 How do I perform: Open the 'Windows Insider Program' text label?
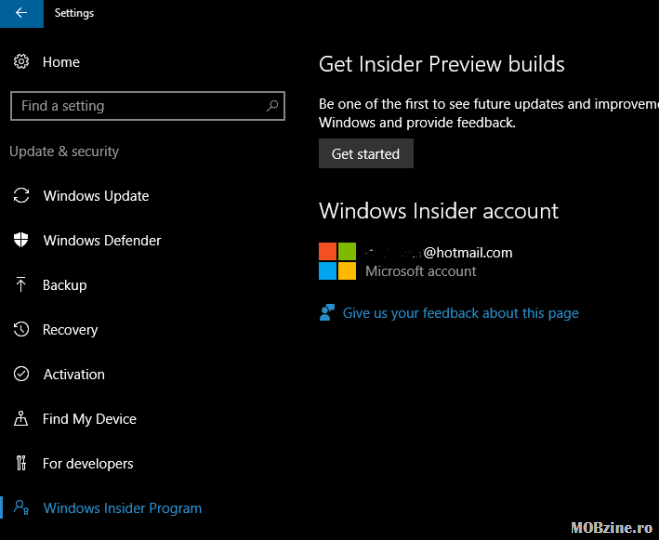coord(122,508)
